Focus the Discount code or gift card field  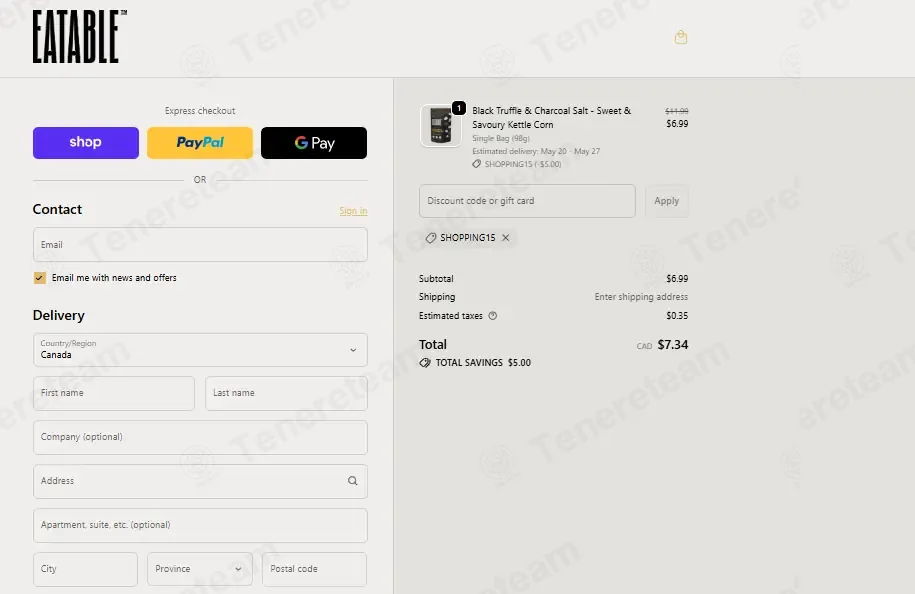527,201
